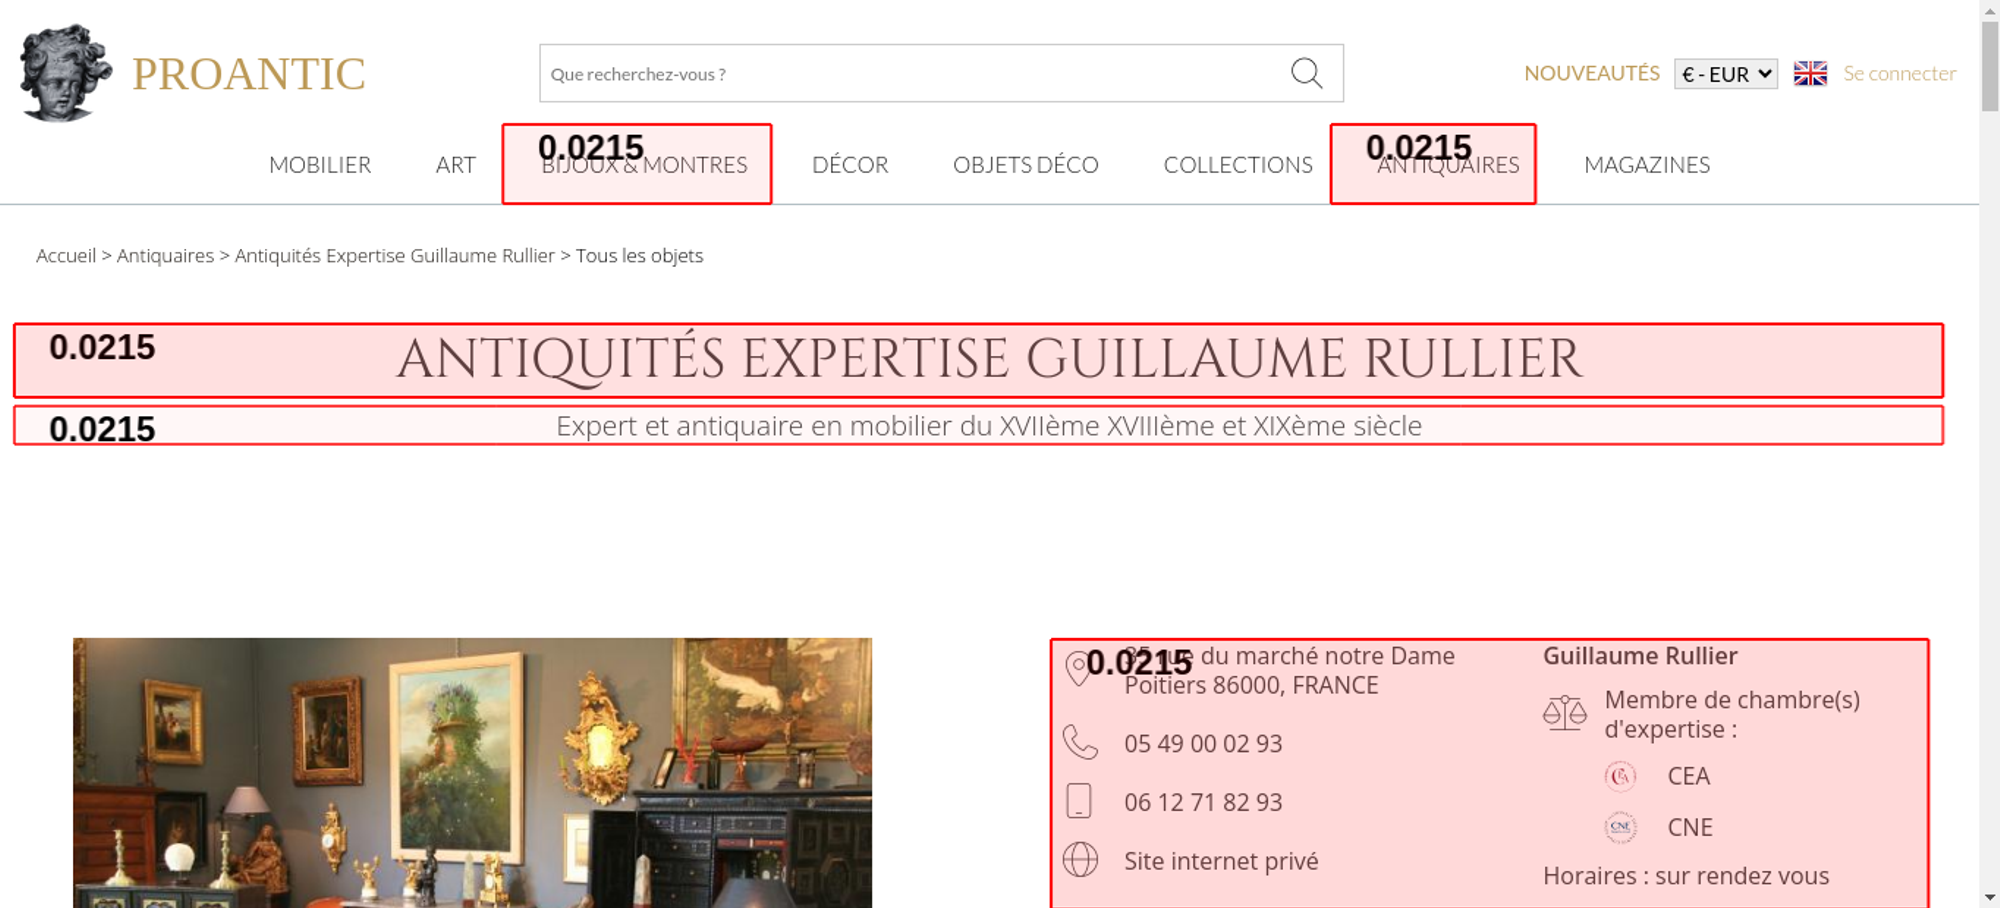Open the Bijoux & Montres menu
The width and height of the screenshot is (2000, 908).
[x=644, y=165]
